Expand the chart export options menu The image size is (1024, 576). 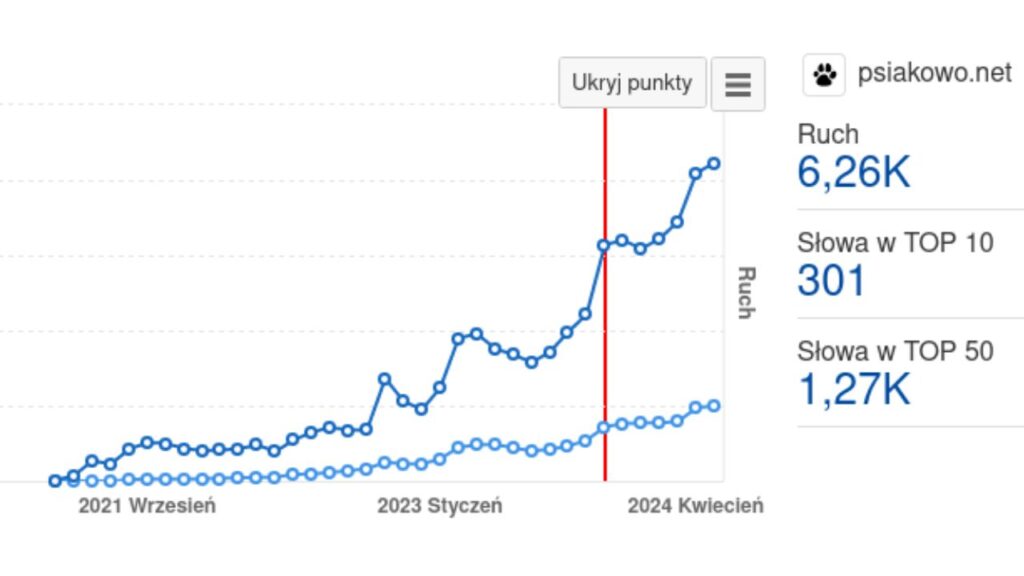(x=738, y=84)
